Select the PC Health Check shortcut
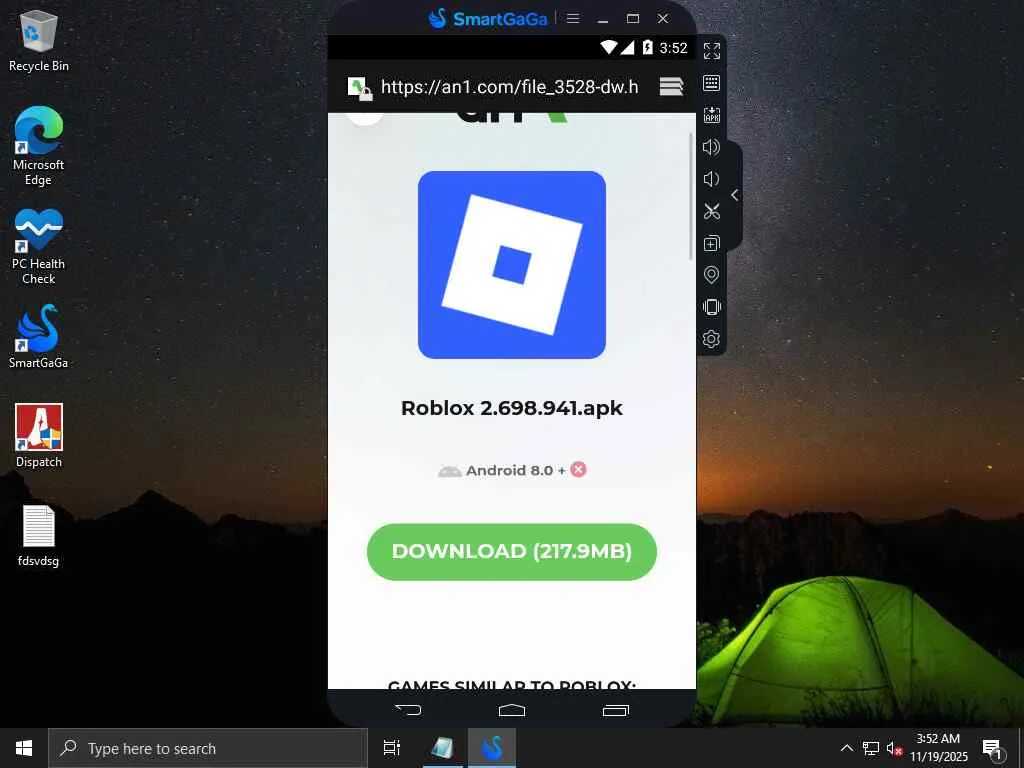The height and width of the screenshot is (768, 1024). click(39, 247)
